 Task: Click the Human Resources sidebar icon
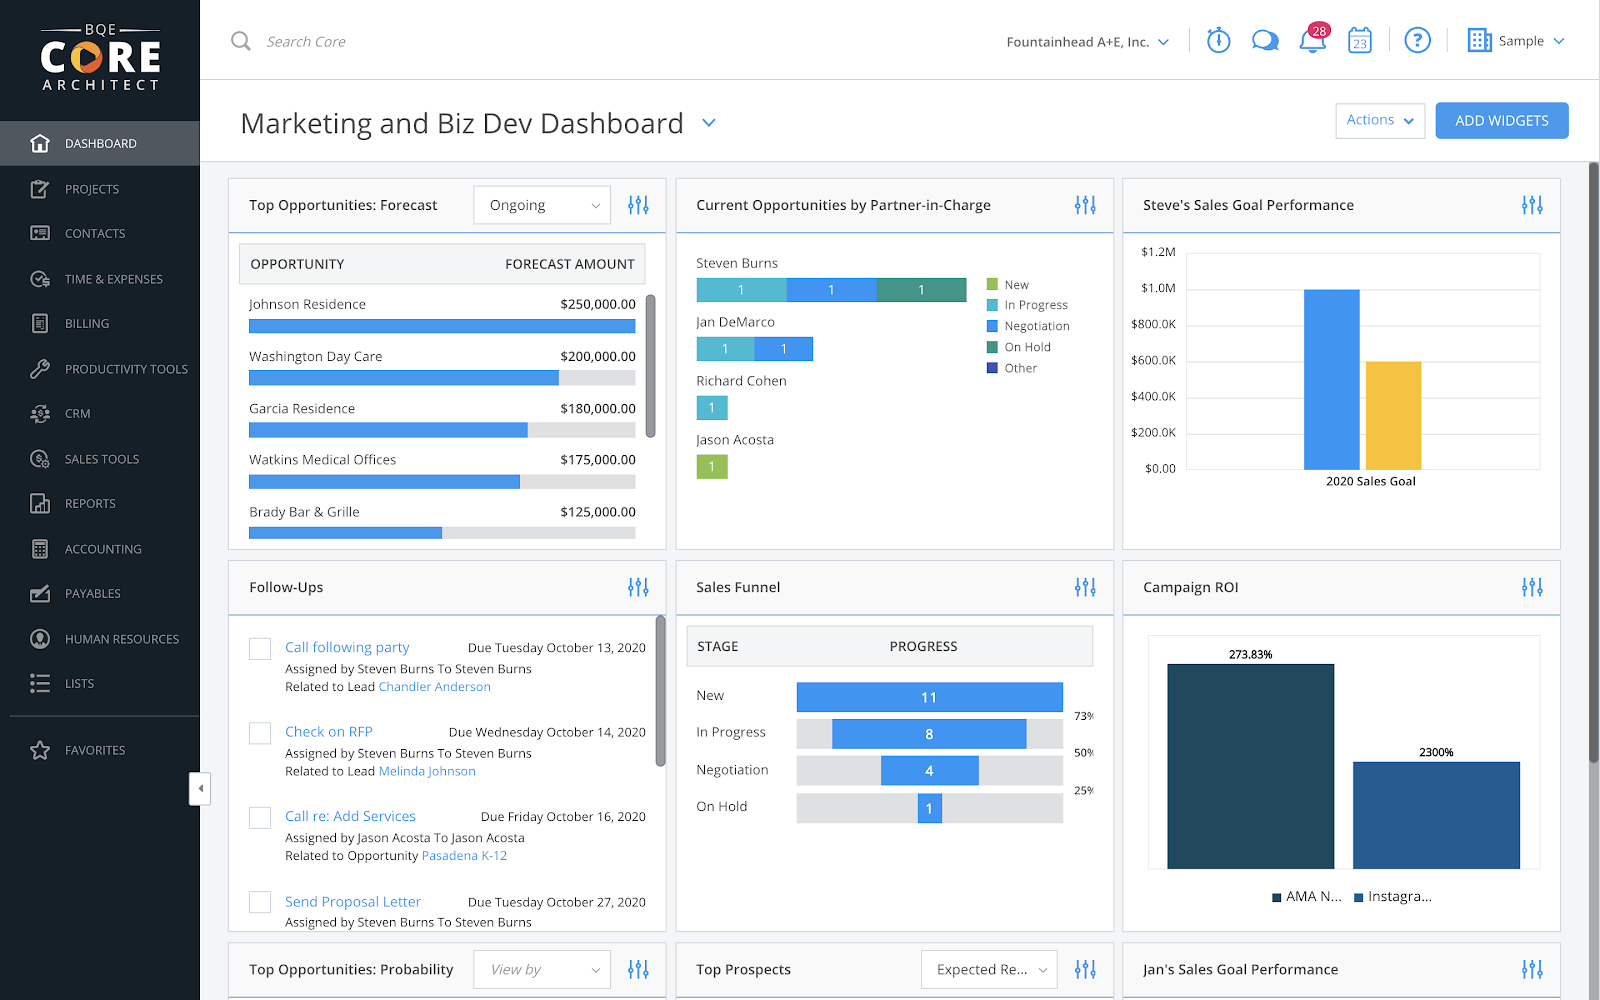(x=40, y=639)
